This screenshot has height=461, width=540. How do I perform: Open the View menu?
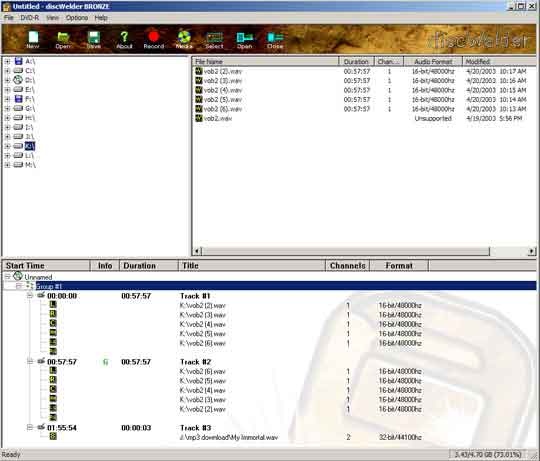tap(52, 18)
